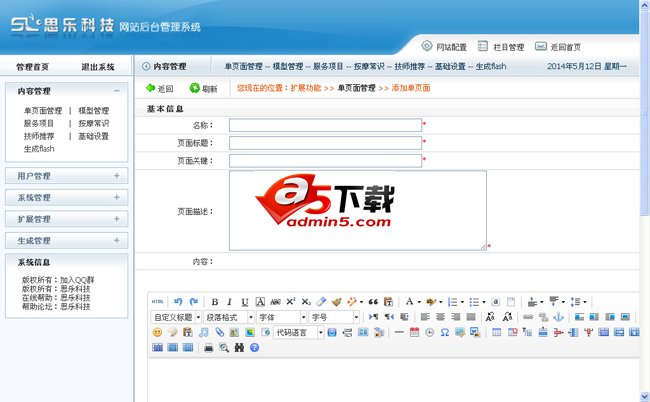Apply italic formatting with the I icon

pyautogui.click(x=230, y=302)
